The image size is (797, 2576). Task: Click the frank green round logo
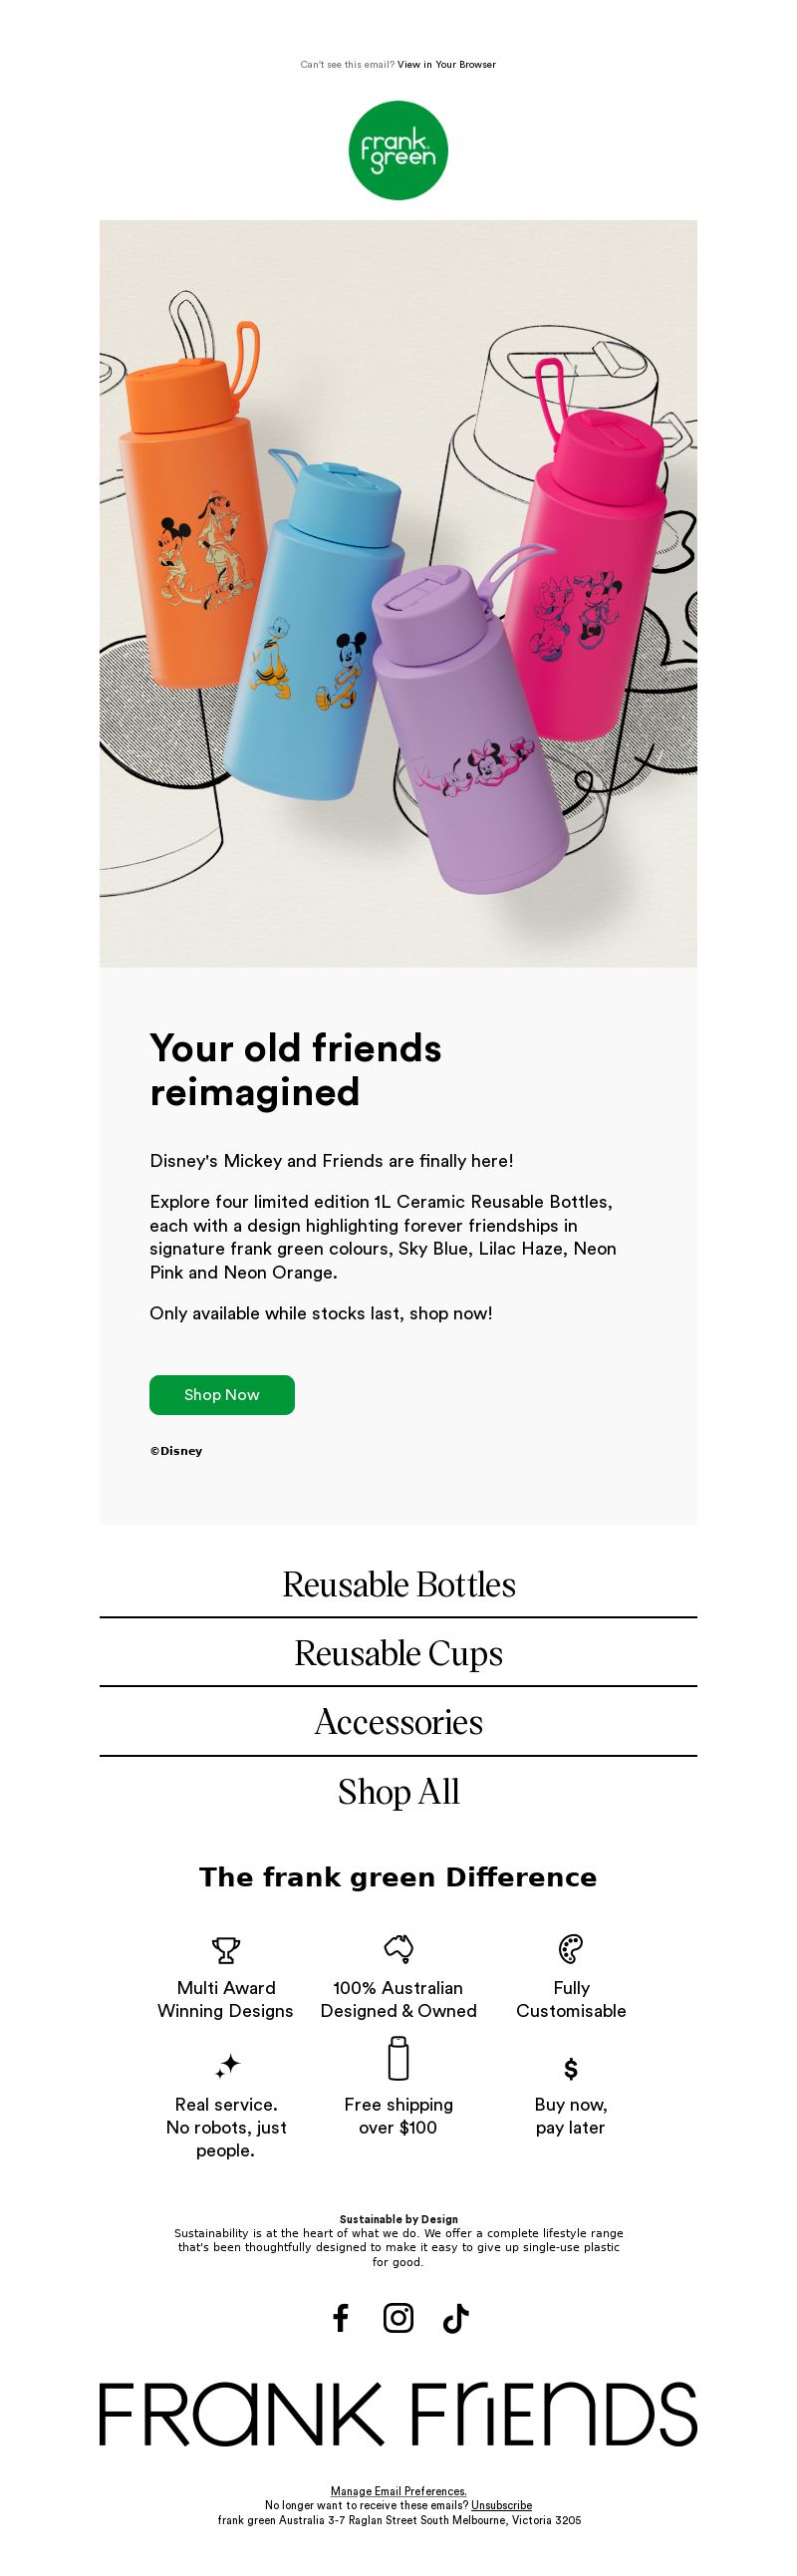398,150
